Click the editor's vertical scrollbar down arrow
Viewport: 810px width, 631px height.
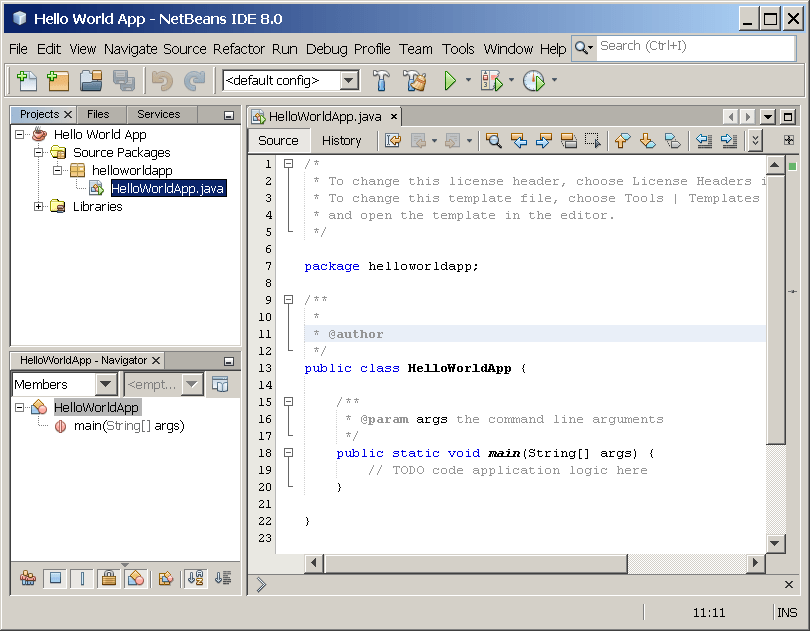(776, 542)
